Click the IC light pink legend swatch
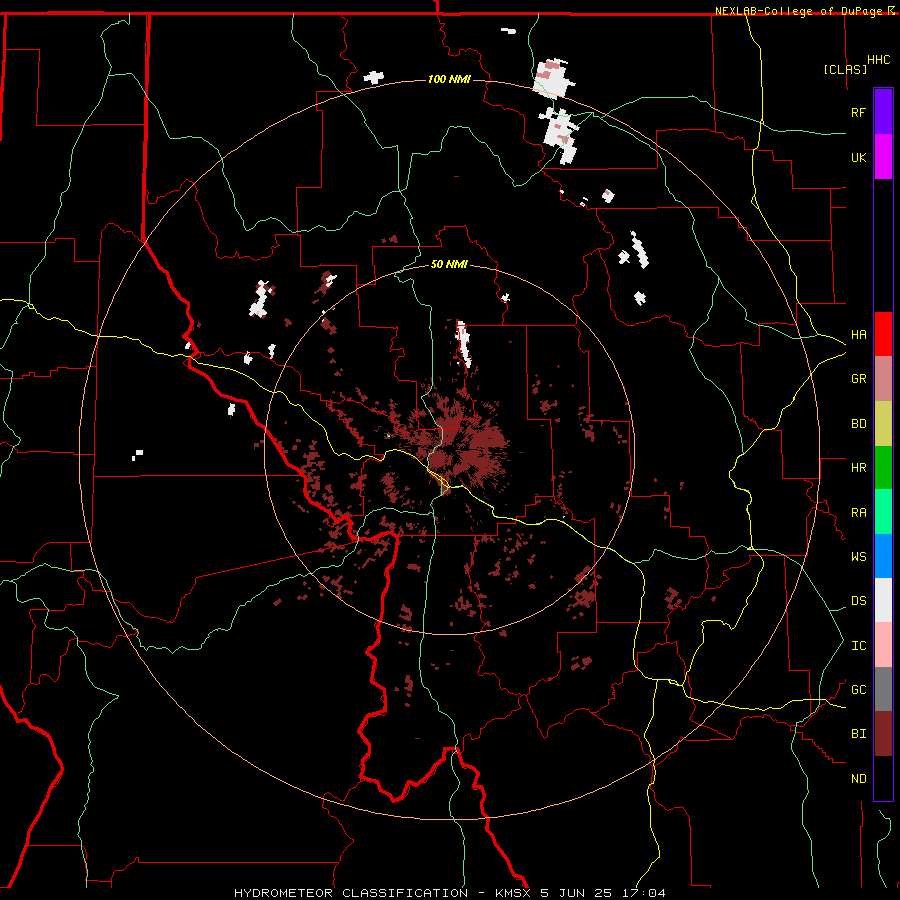Viewport: 900px width, 900px height. (x=883, y=645)
